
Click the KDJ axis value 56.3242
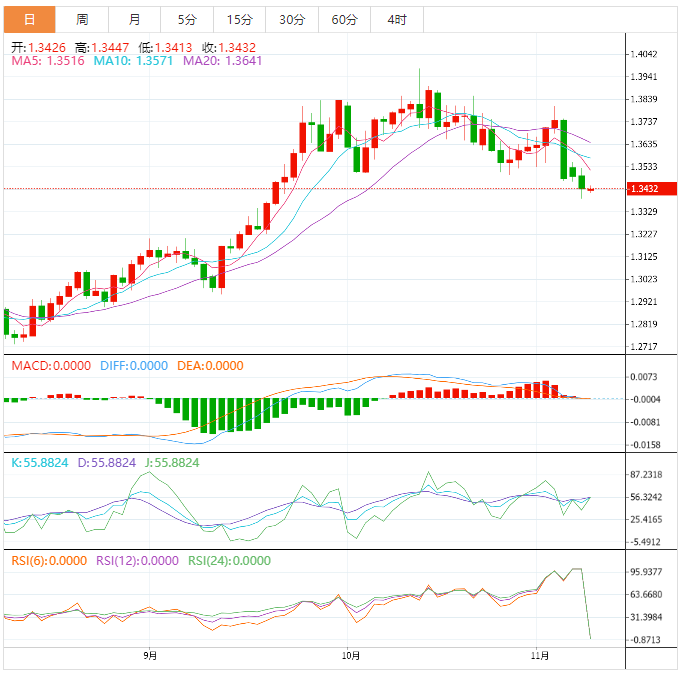(646, 497)
